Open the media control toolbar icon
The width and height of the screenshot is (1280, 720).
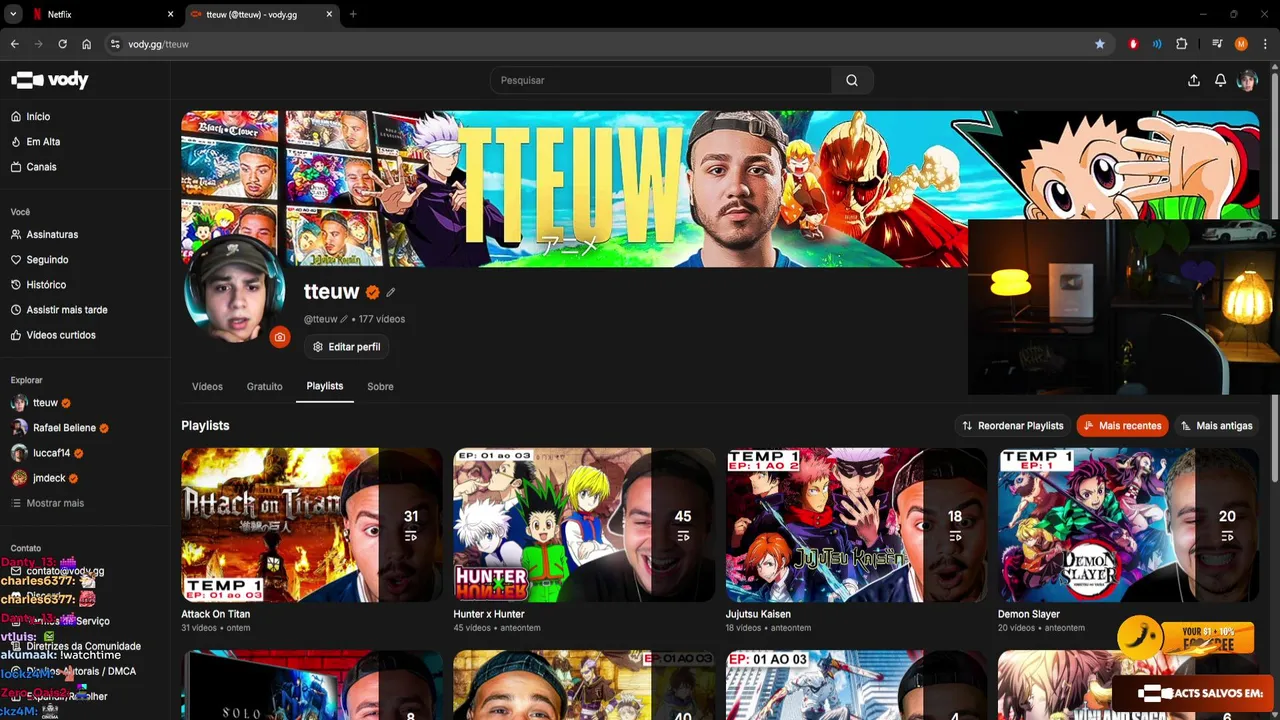point(1217,44)
